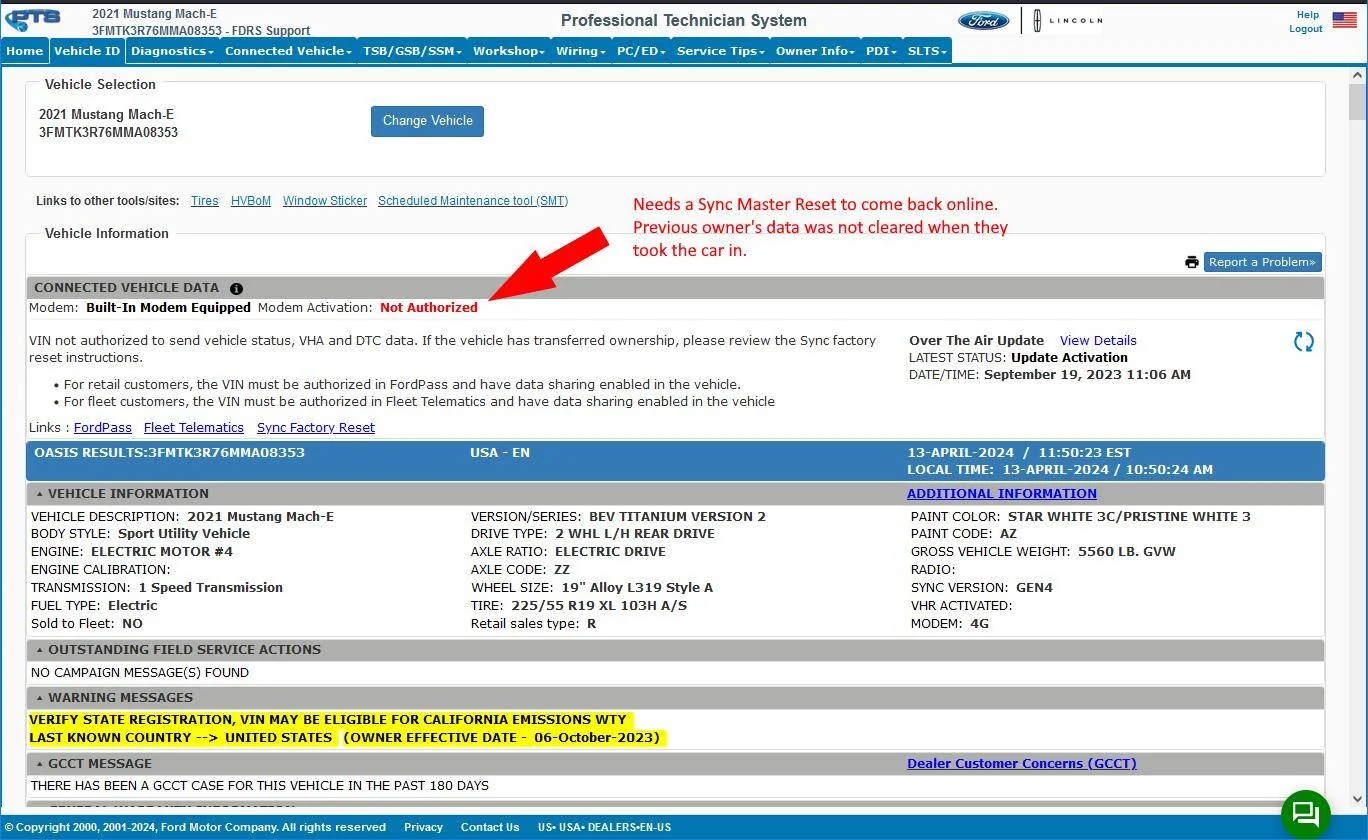
Task: Click the Change Vehicle button
Action: tap(427, 121)
